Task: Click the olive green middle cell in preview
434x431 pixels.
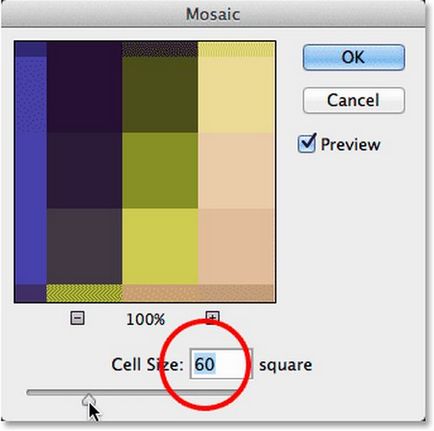Action: click(x=160, y=170)
